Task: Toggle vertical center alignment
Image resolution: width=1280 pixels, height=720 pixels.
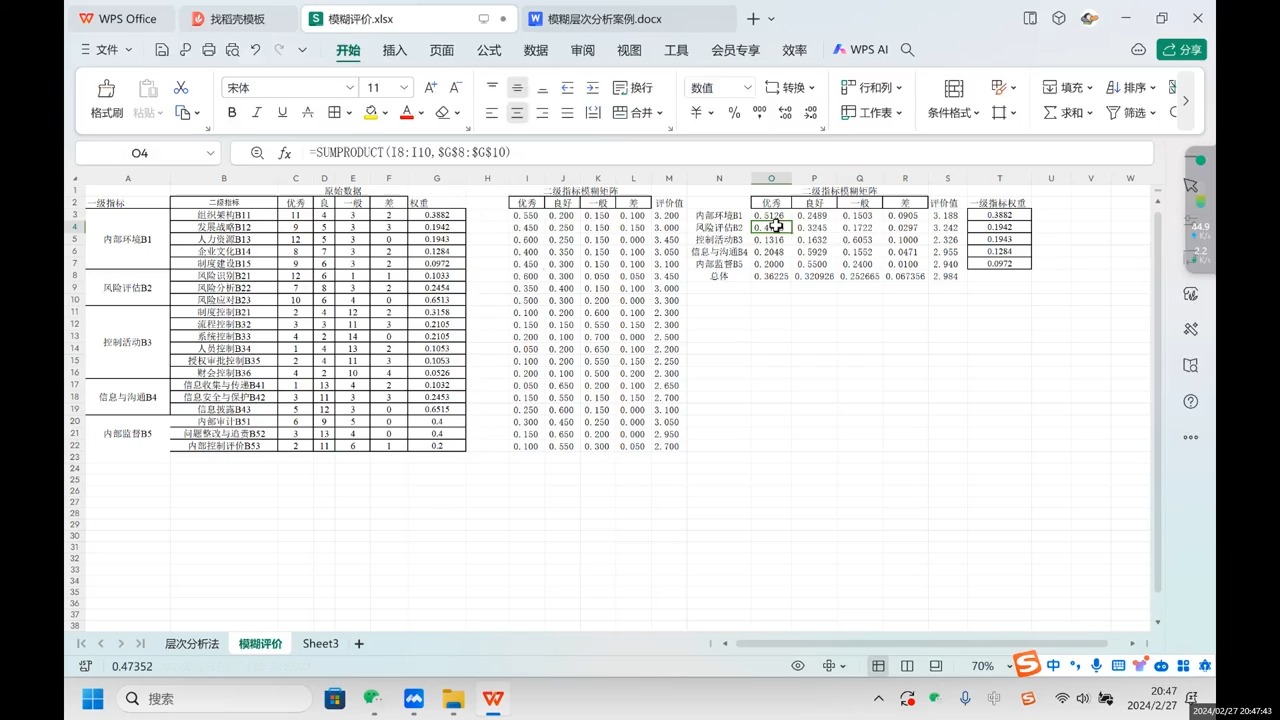Action: click(x=517, y=88)
